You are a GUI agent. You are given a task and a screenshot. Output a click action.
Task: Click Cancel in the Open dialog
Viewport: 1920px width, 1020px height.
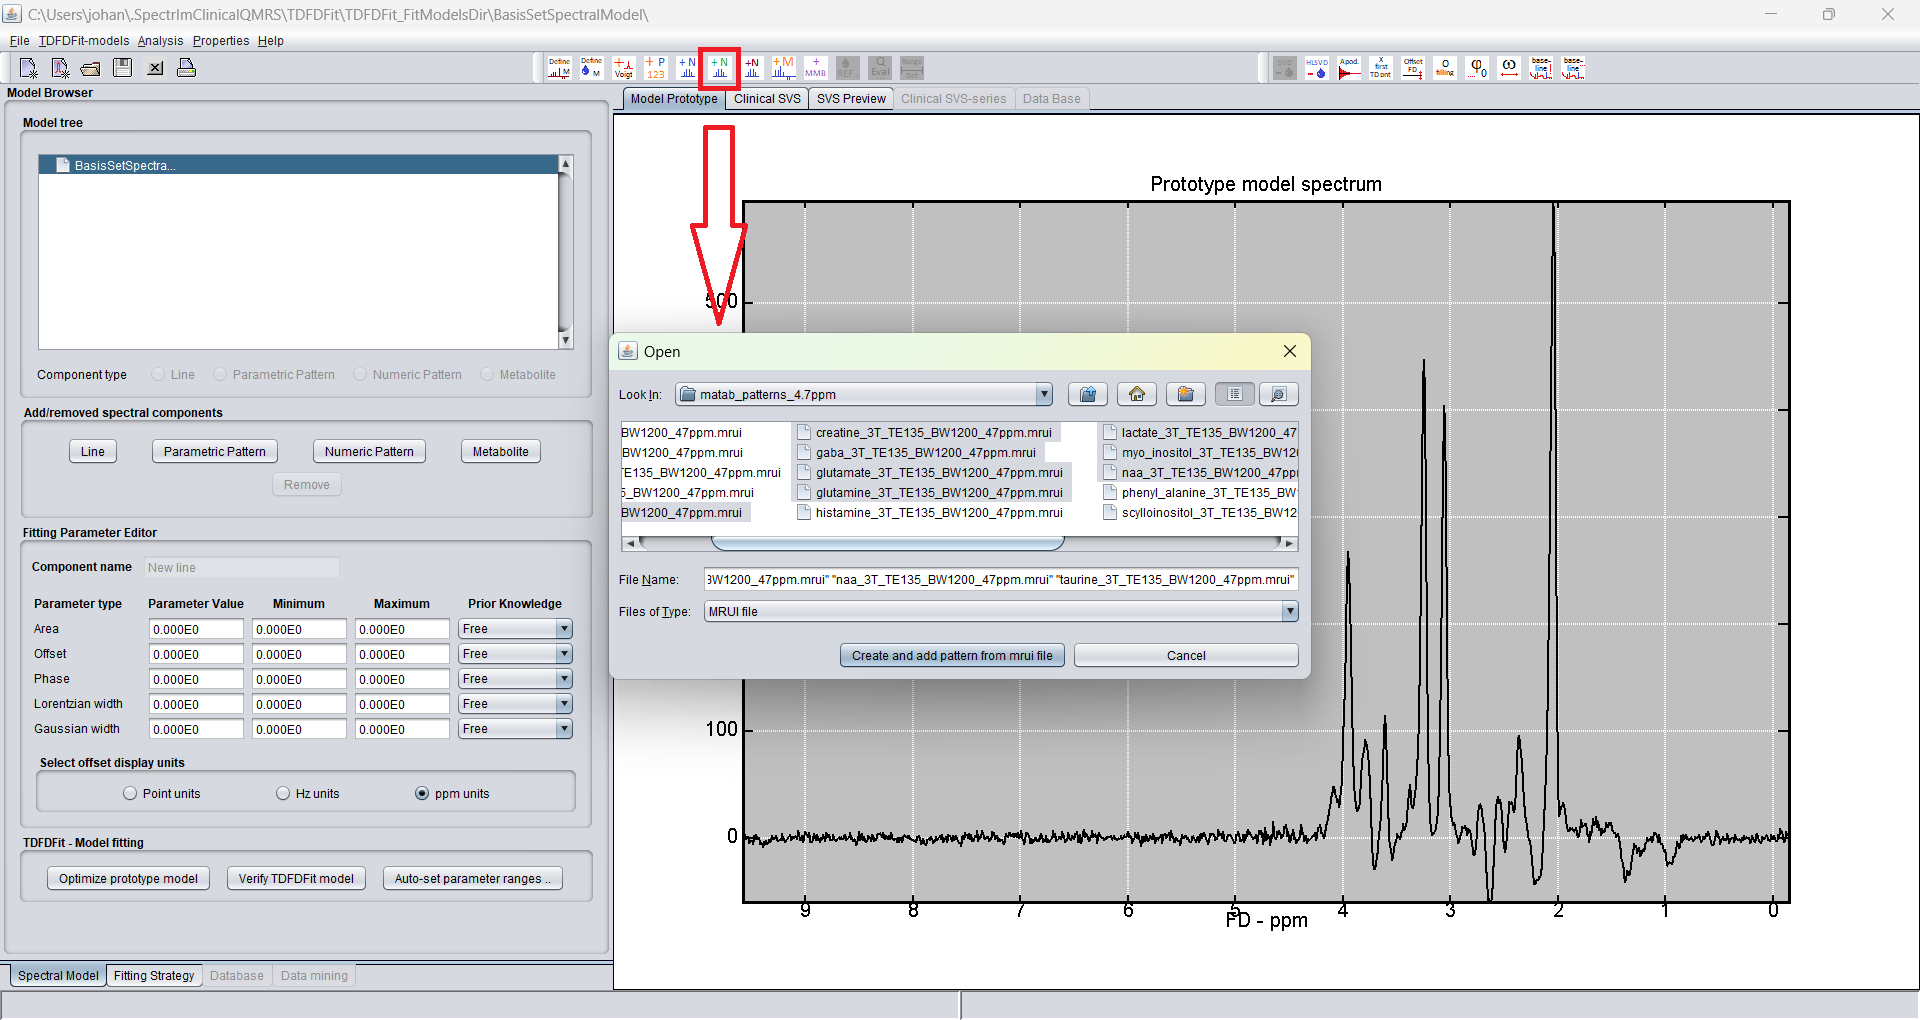click(1186, 656)
